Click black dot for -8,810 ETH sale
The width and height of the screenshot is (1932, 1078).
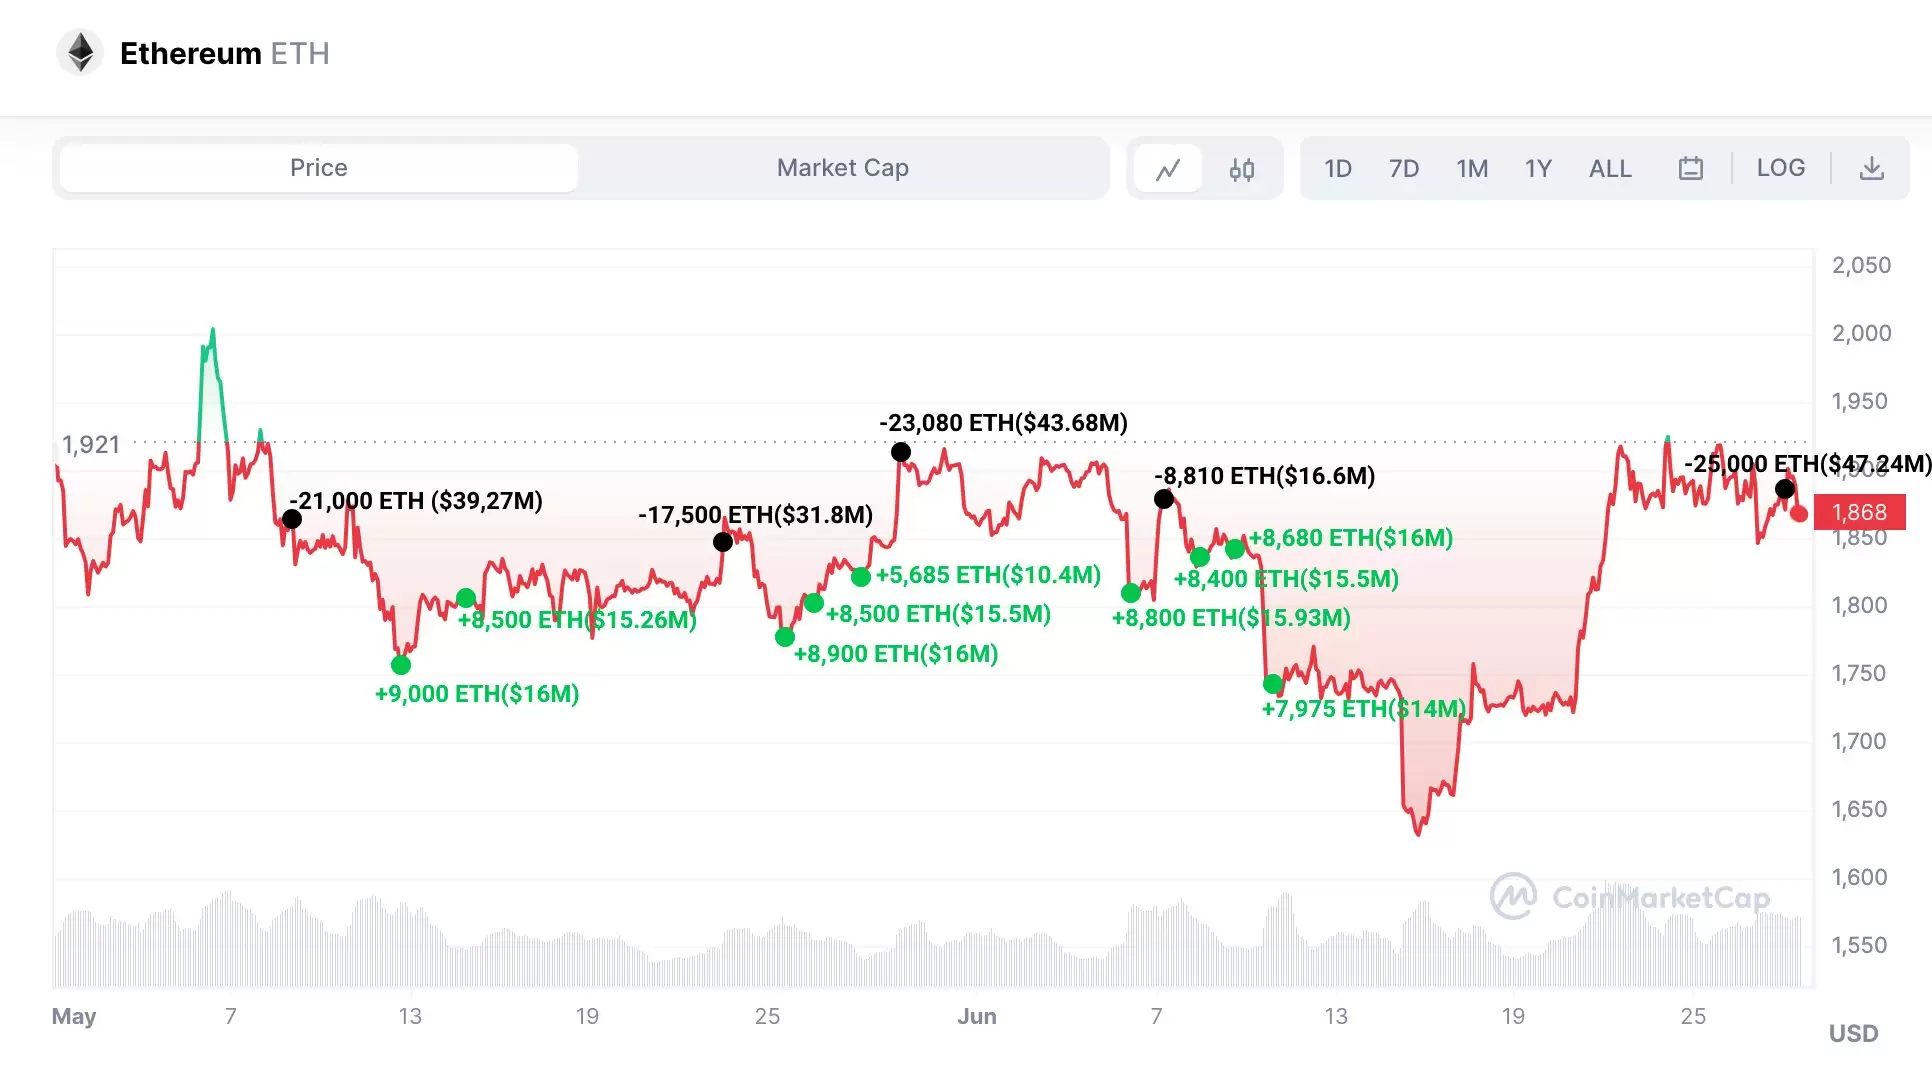point(1164,499)
